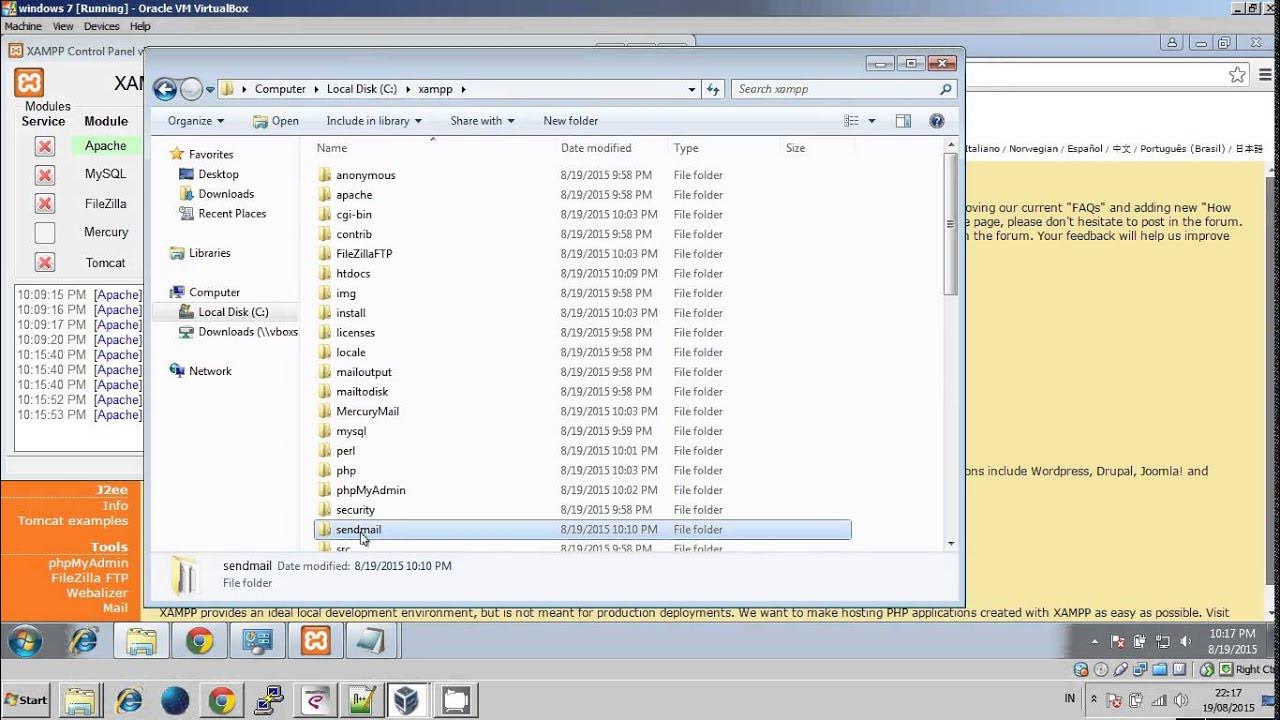1280x720 pixels.
Task: Open the Webalizer sidebar link
Action: pyautogui.click(x=97, y=593)
